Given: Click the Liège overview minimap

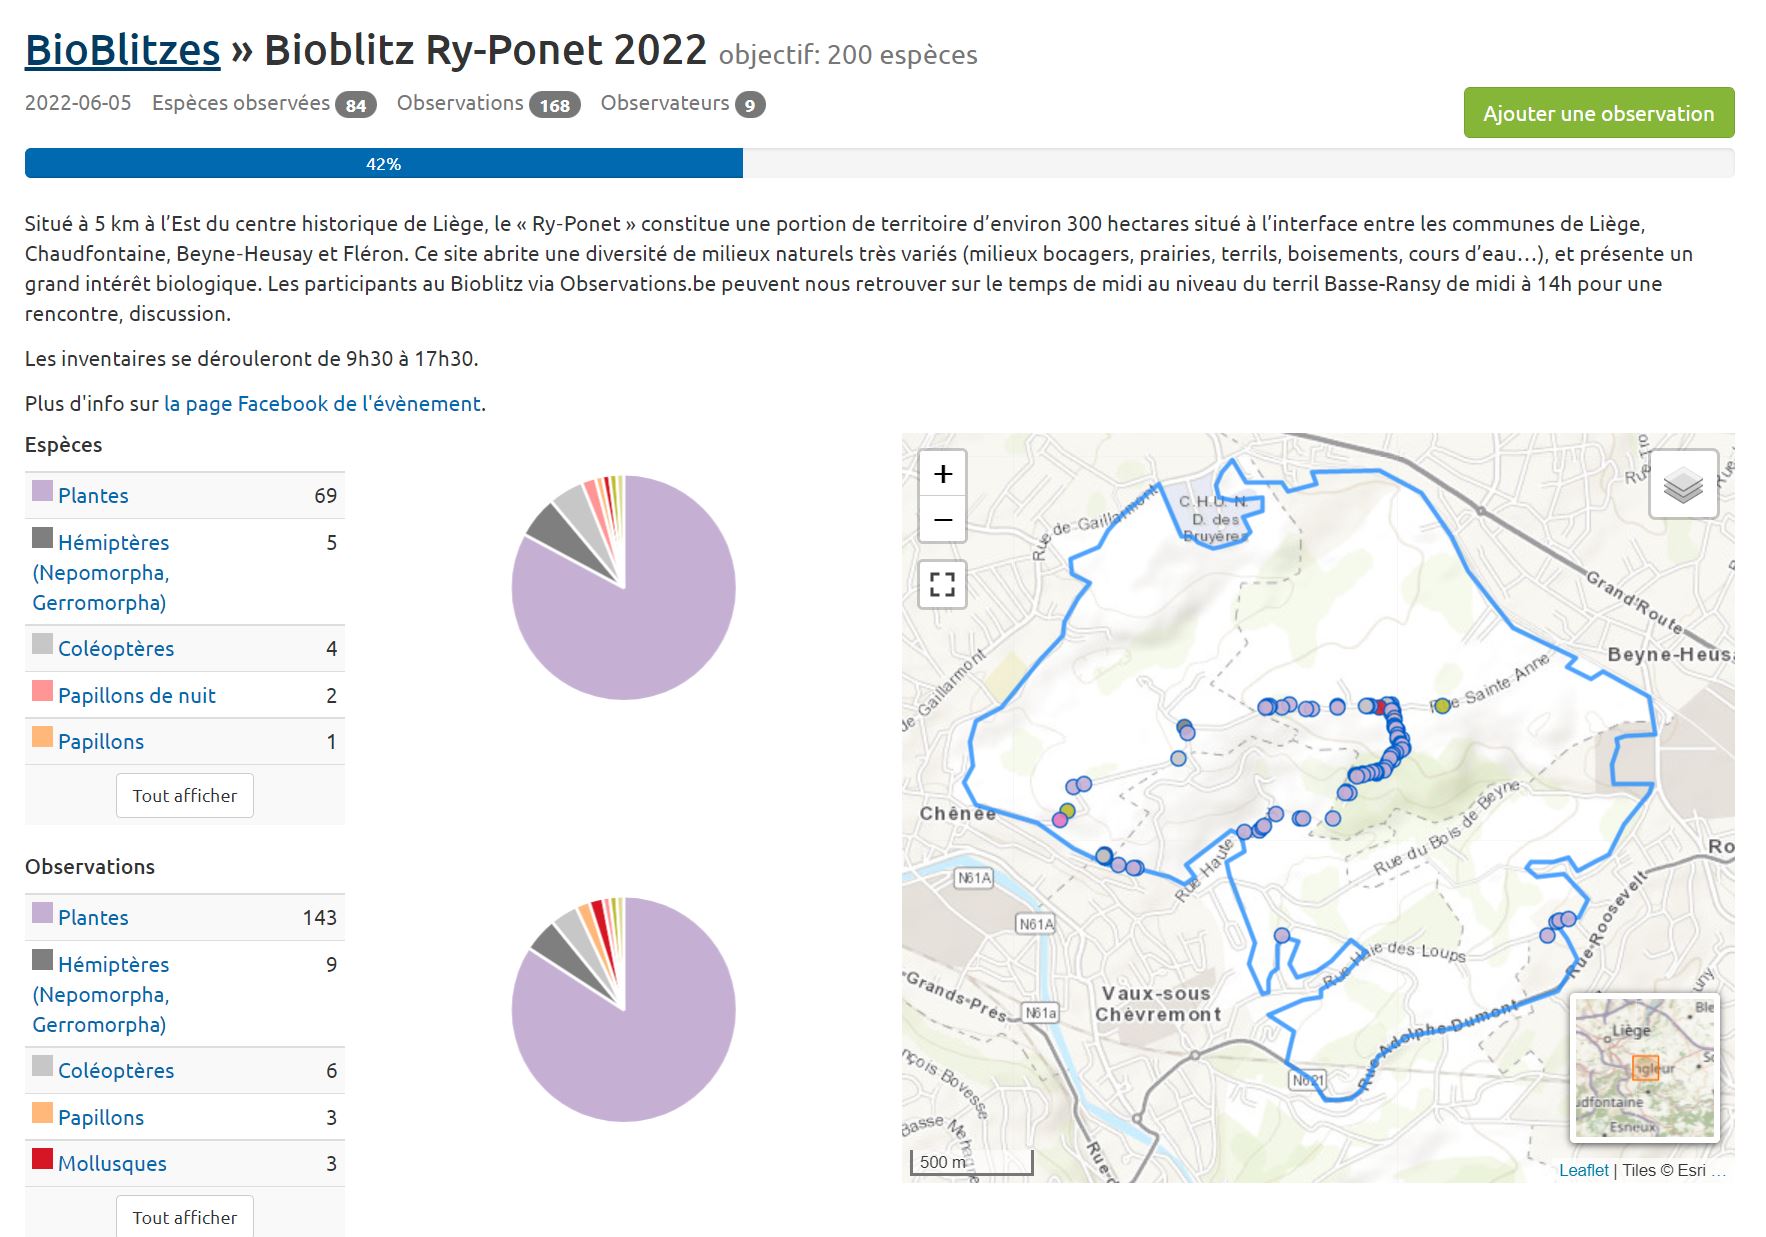Looking at the screenshot, I should tap(1644, 1067).
